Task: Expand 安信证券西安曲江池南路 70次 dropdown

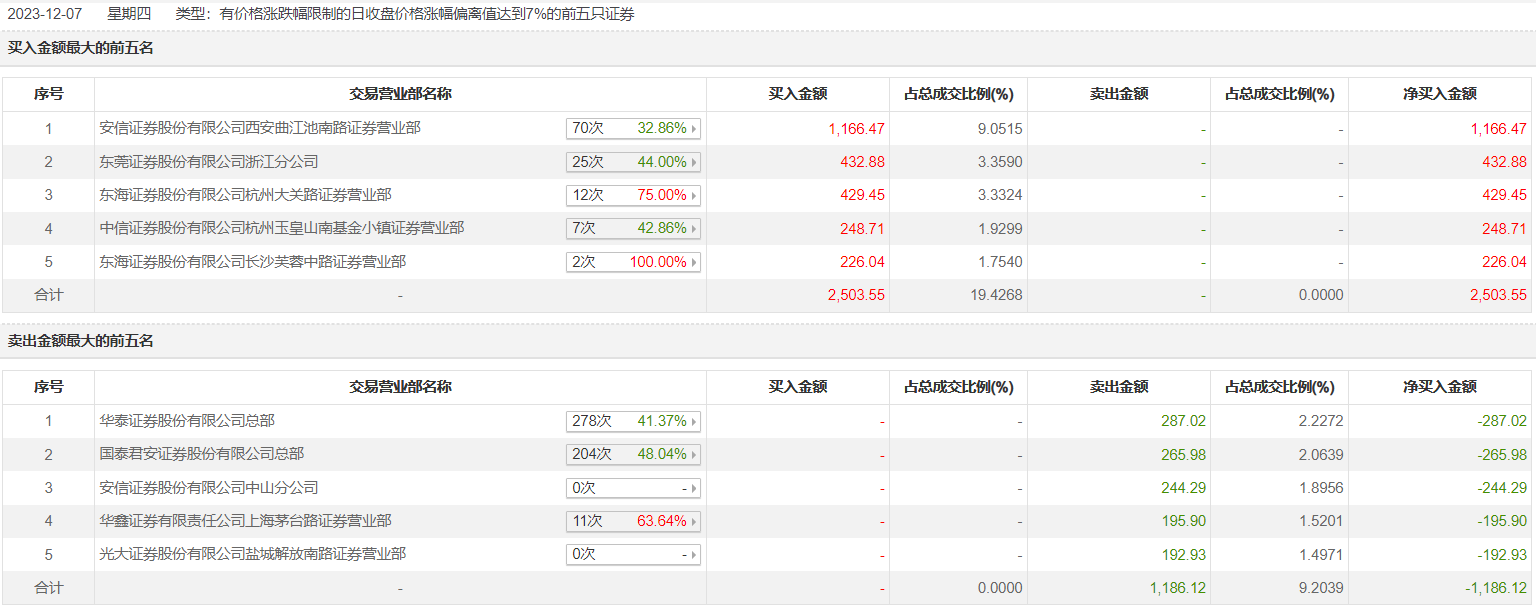Action: point(633,128)
